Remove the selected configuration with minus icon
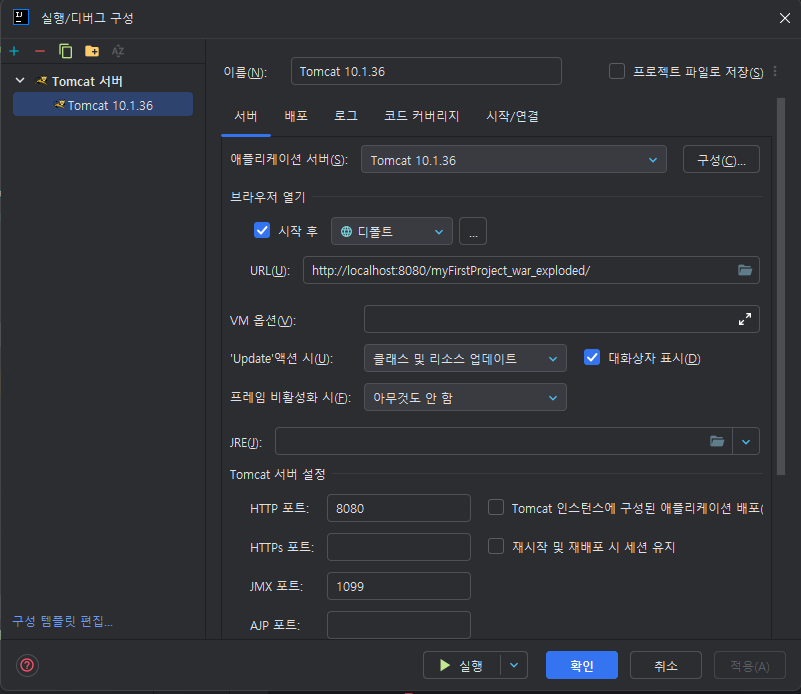This screenshot has width=801, height=694. pyautogui.click(x=40, y=51)
